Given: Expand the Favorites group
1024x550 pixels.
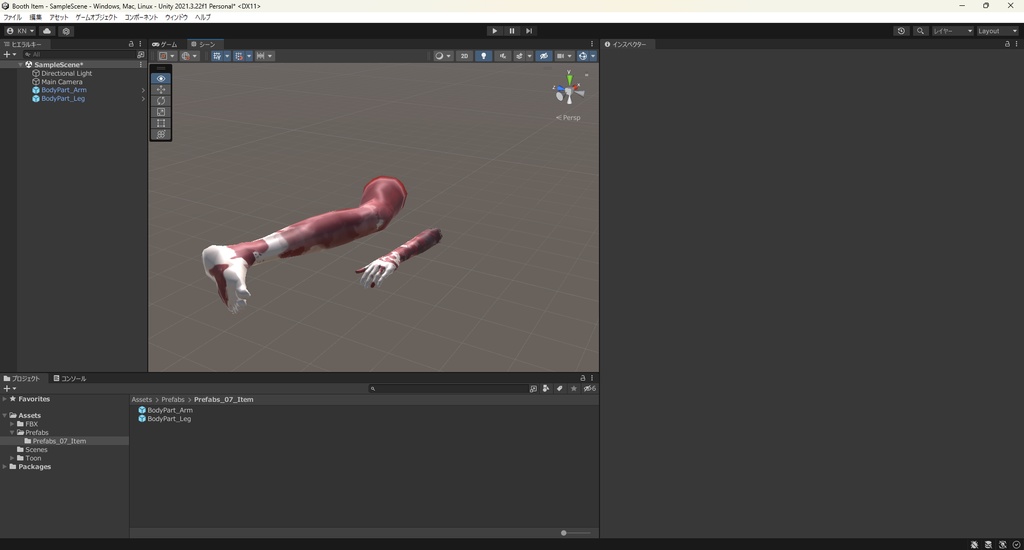Looking at the screenshot, I should coord(5,399).
